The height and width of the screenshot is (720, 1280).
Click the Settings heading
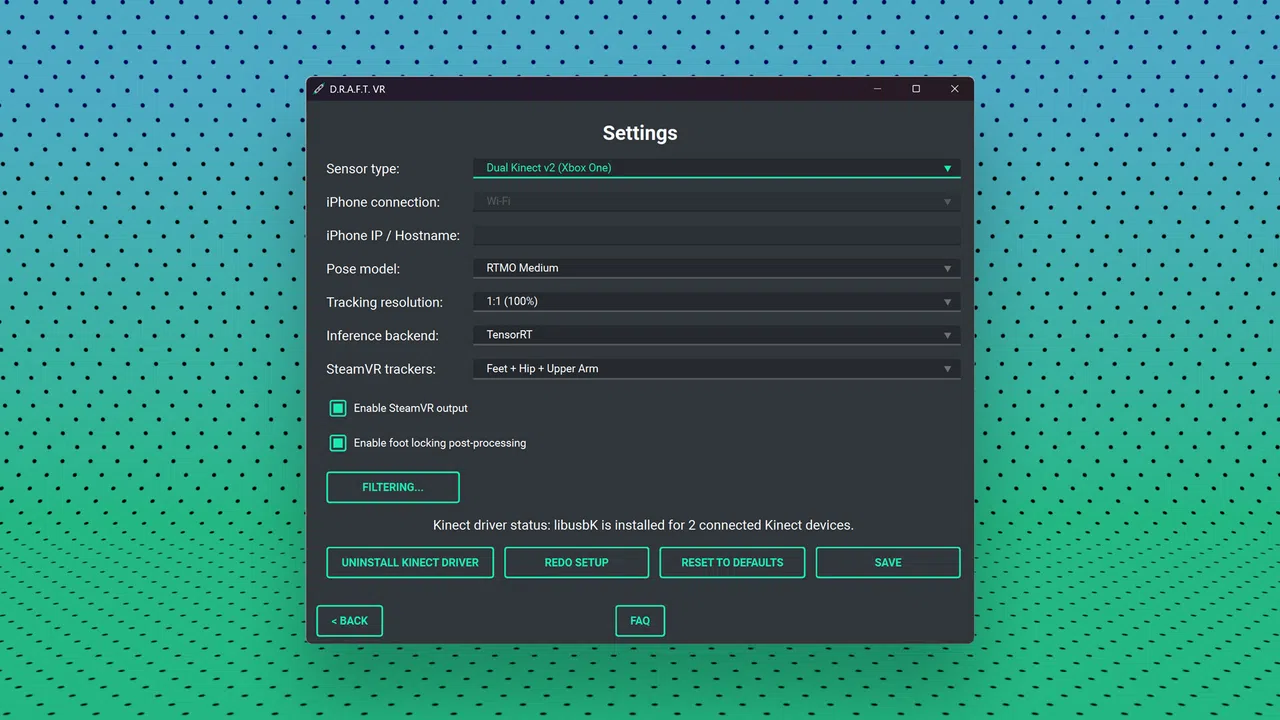click(640, 133)
